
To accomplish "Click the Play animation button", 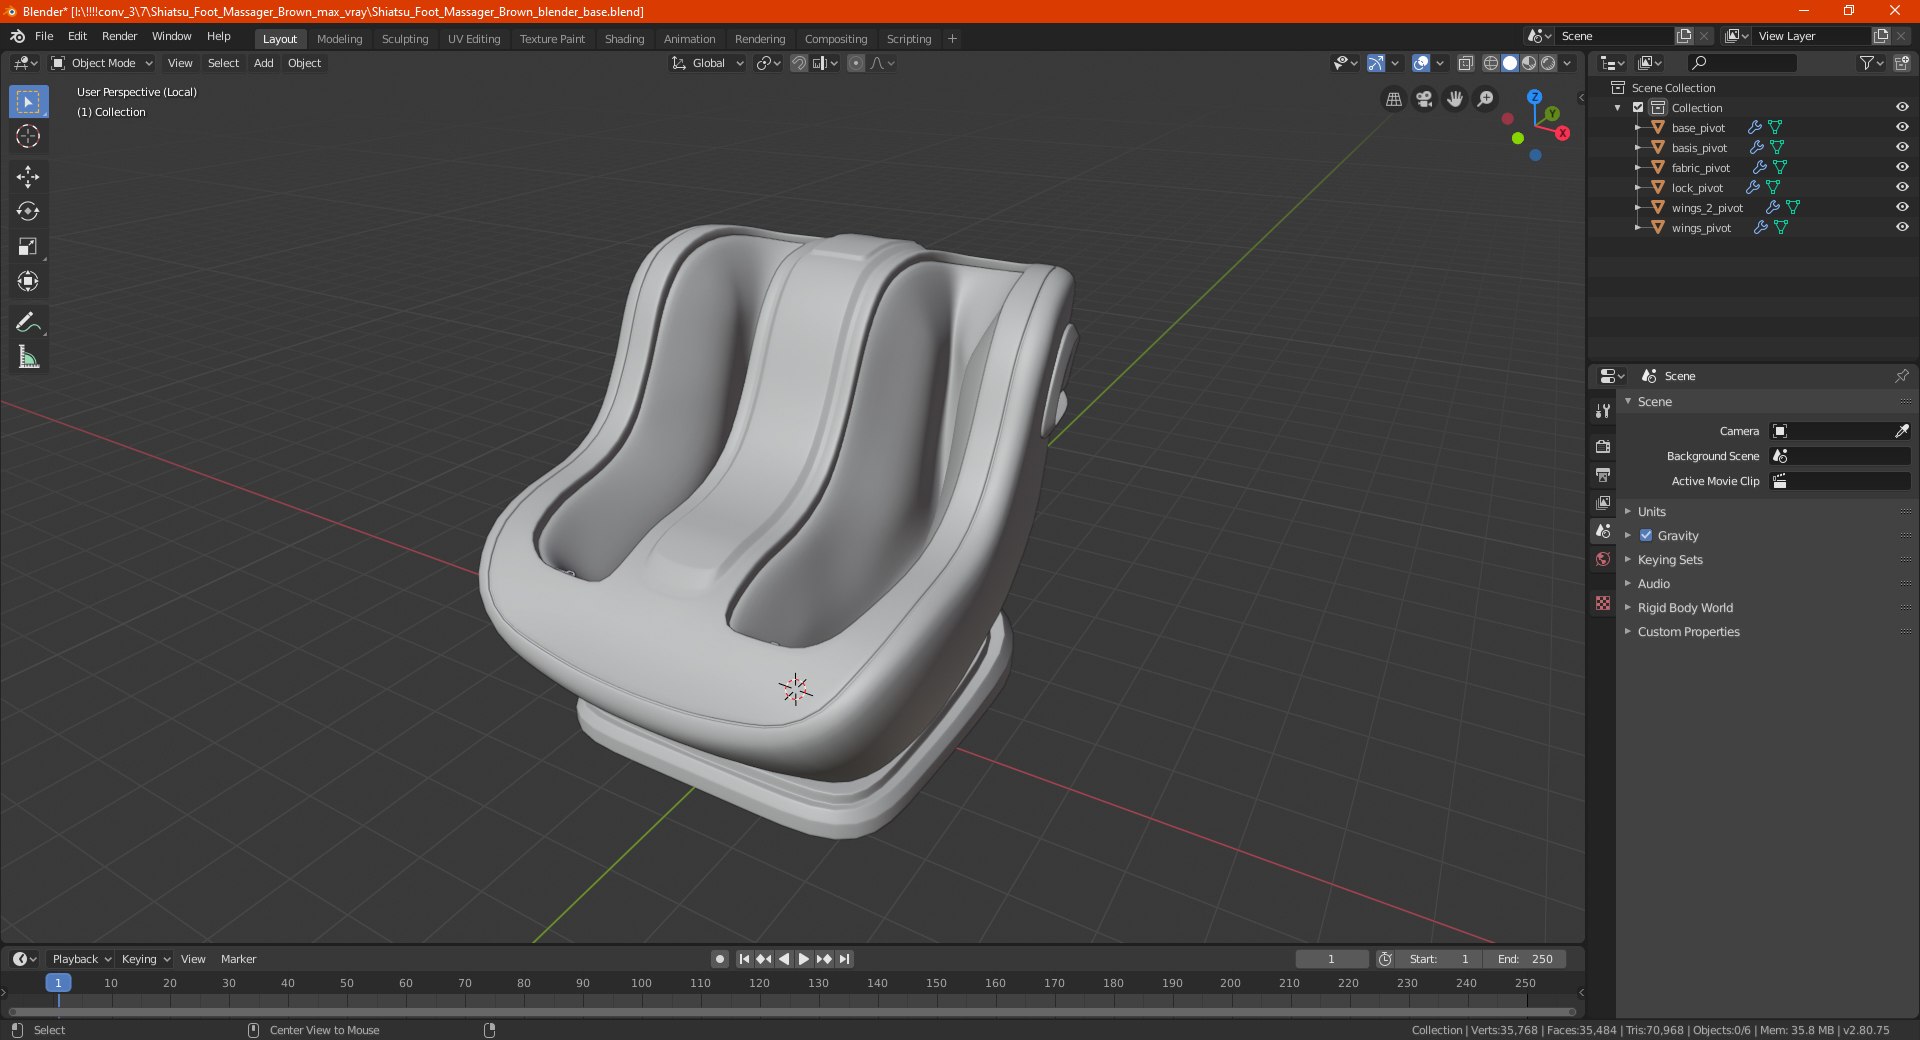I will (x=803, y=959).
